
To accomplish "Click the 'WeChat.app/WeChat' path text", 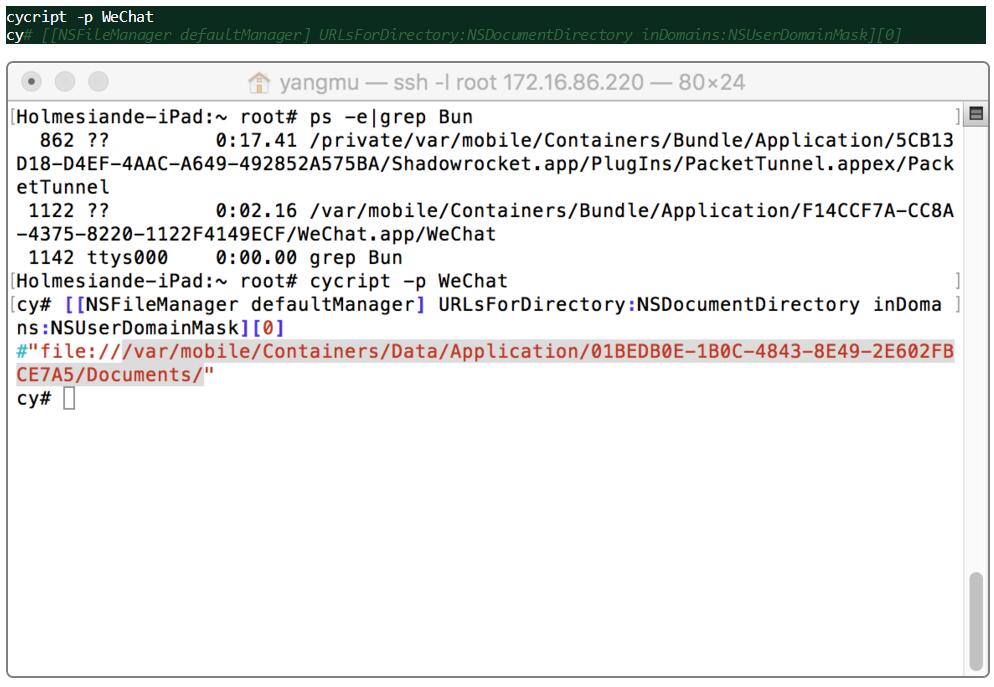I will click(397, 234).
